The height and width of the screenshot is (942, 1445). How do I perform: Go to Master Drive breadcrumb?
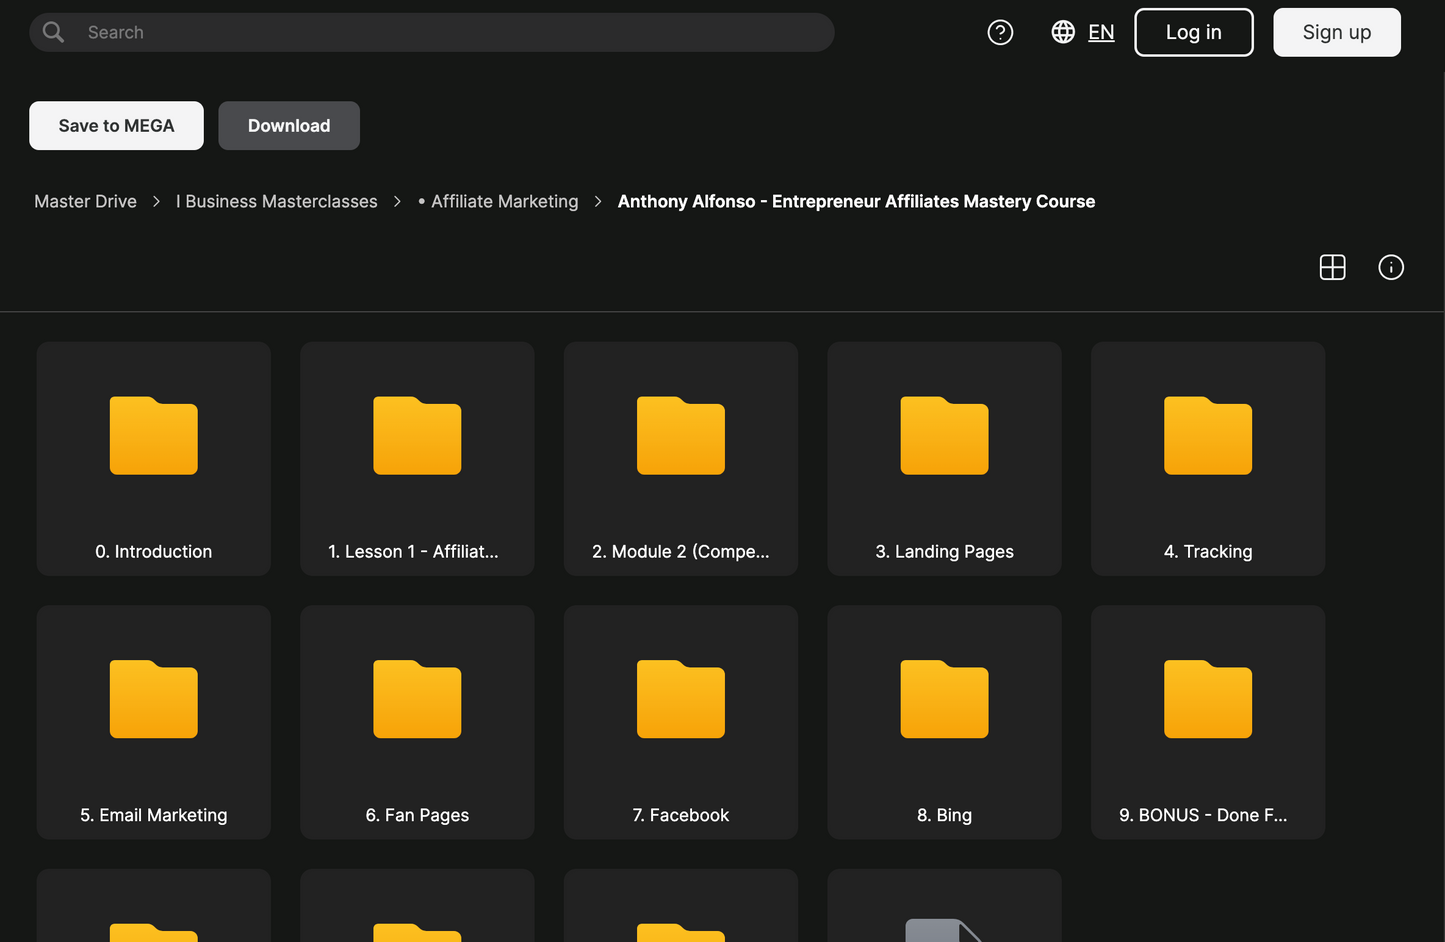pos(85,201)
